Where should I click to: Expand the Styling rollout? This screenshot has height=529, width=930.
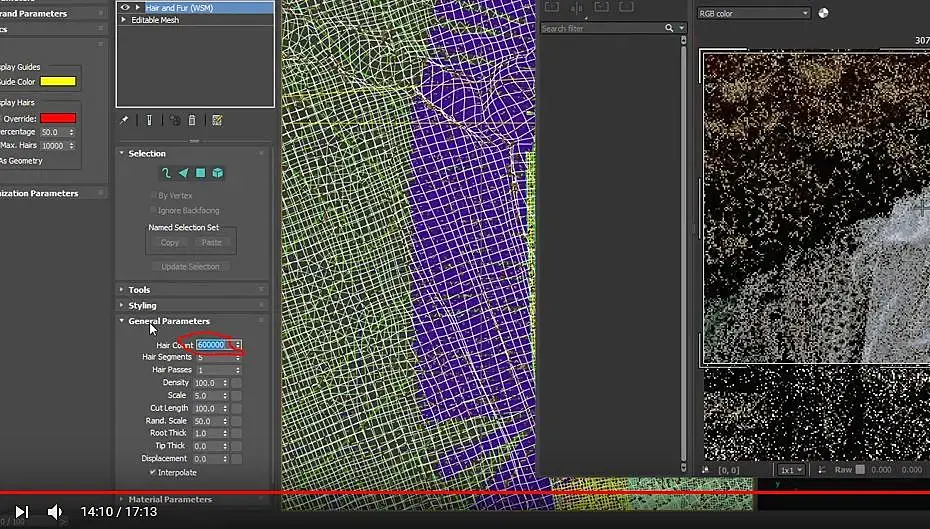click(x=142, y=306)
